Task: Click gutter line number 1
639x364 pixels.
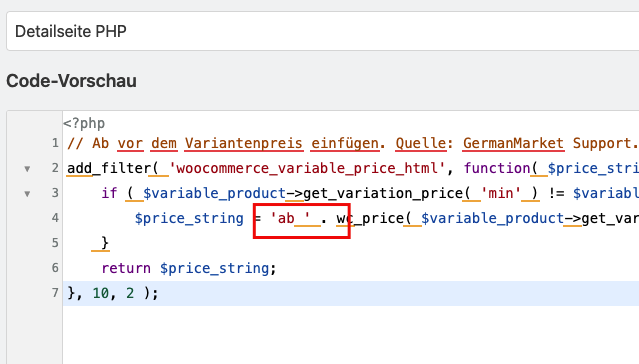Action: (x=55, y=143)
